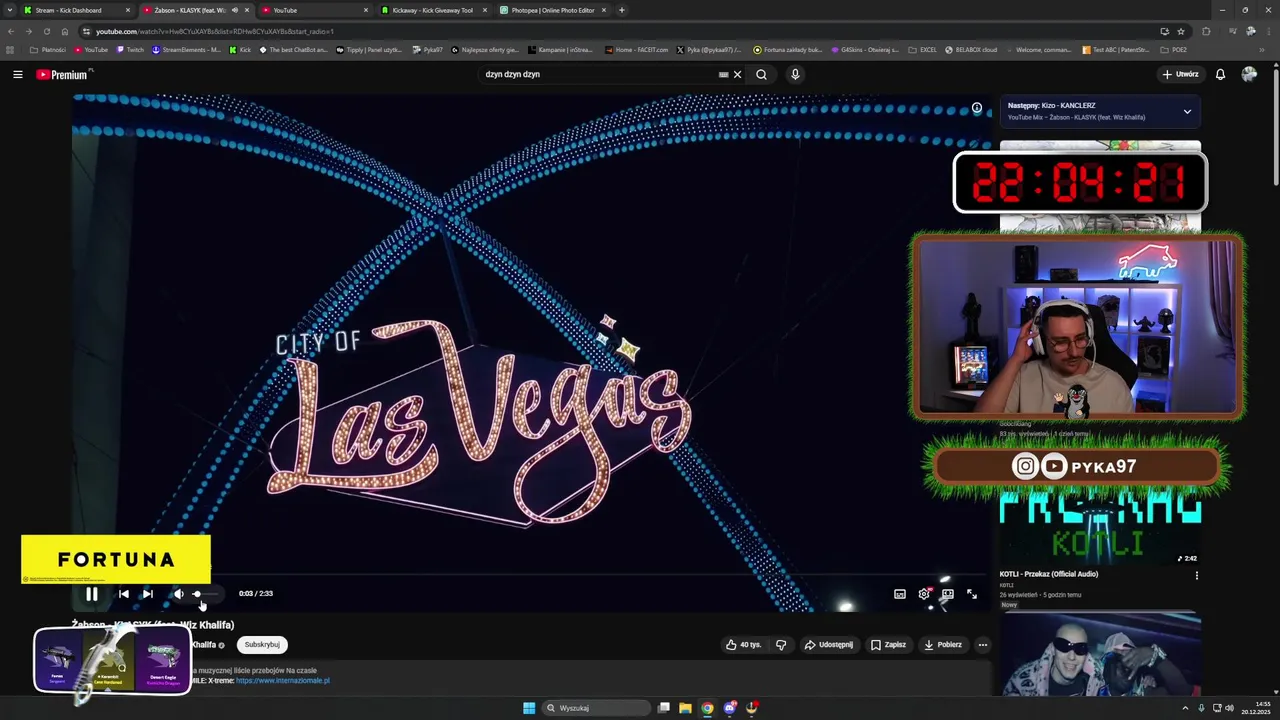Image resolution: width=1280 pixels, height=720 pixels.
Task: Open the 'Płatności' bookmarks folder
Action: tap(48, 49)
